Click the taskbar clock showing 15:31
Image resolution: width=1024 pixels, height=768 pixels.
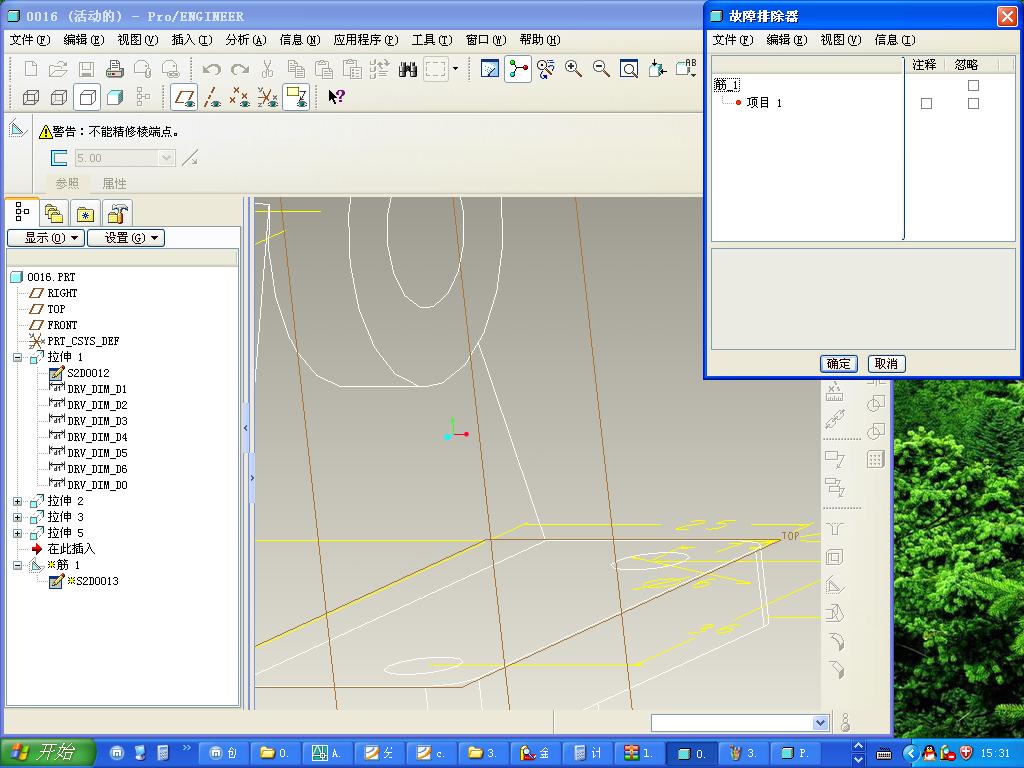(x=995, y=754)
